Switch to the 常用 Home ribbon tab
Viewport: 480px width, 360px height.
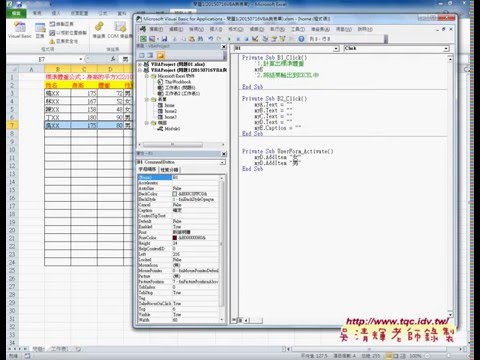(37, 13)
